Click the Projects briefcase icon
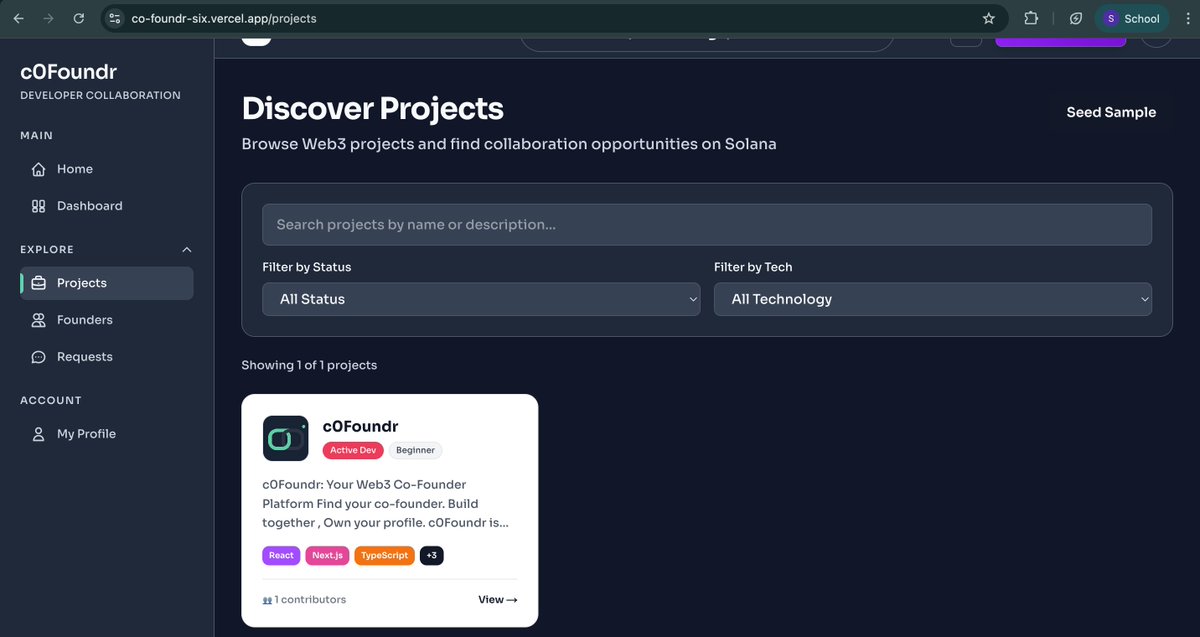This screenshot has height=637, width=1200. point(39,283)
